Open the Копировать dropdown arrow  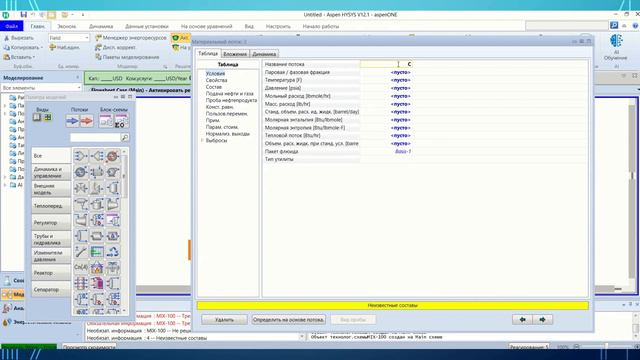[x=41, y=48]
